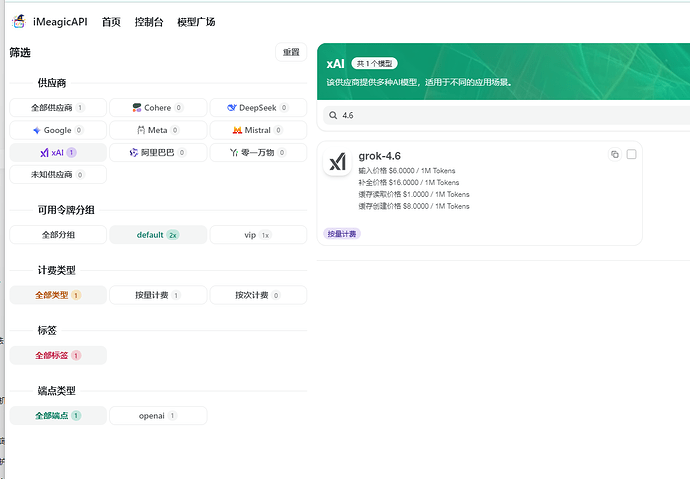Filter by Meta provider
The height and width of the screenshot is (479, 690).
point(158,130)
